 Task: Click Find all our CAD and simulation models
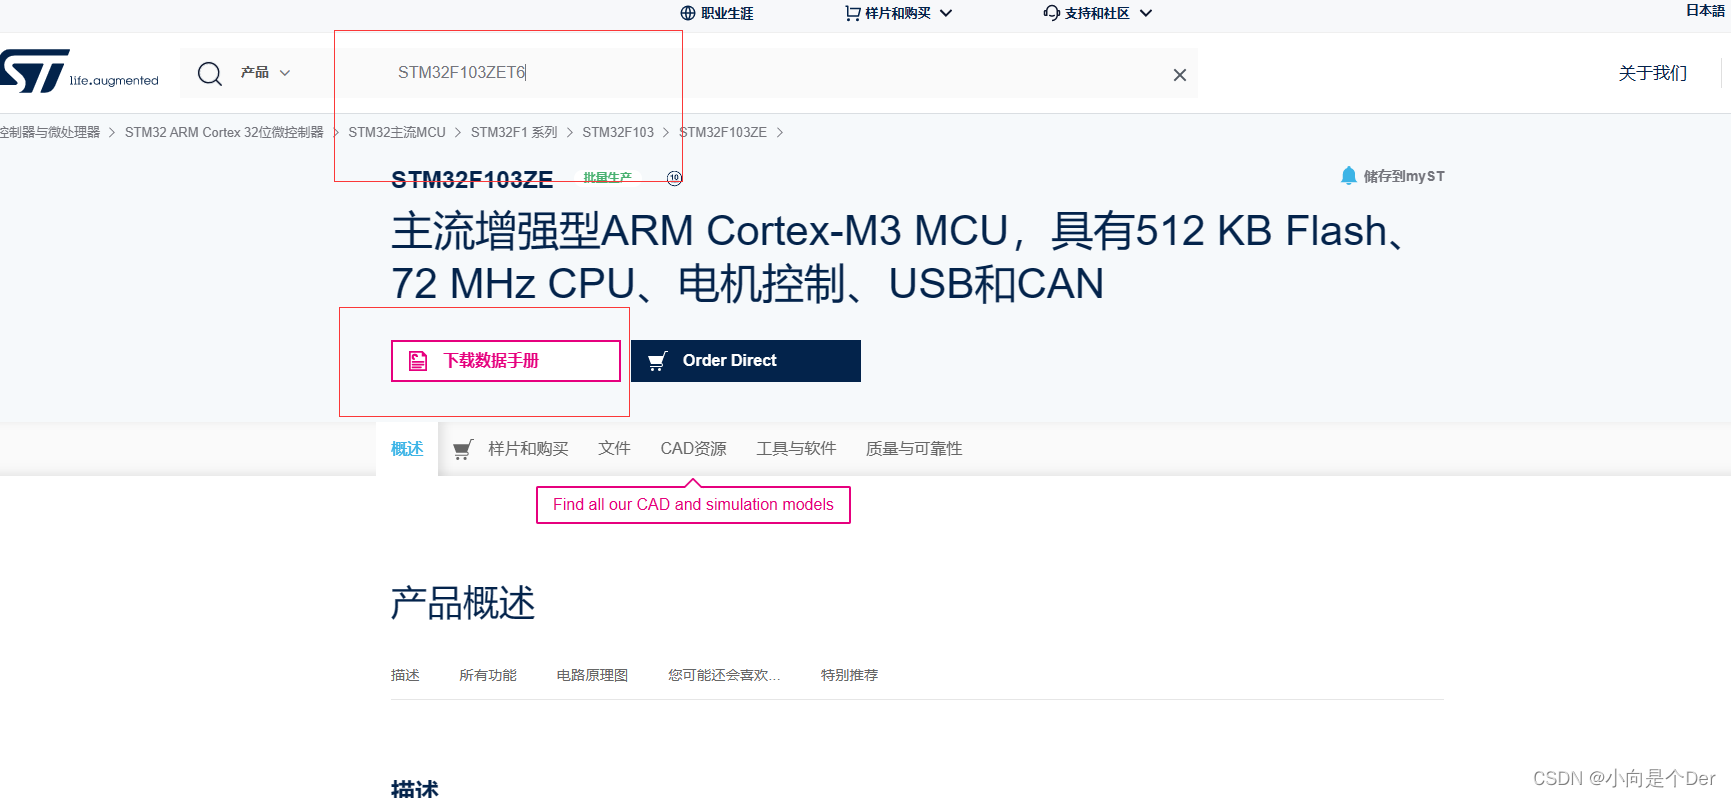[x=693, y=505]
